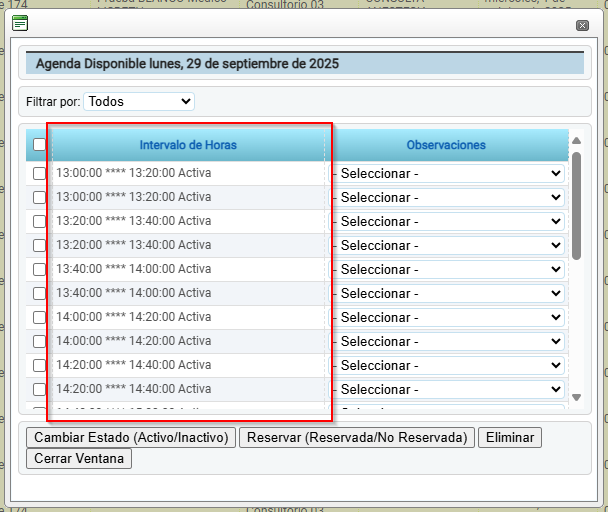This screenshot has width=608, height=512.
Task: Click the green agenda icon in dialog header
Action: pyautogui.click(x=20, y=24)
